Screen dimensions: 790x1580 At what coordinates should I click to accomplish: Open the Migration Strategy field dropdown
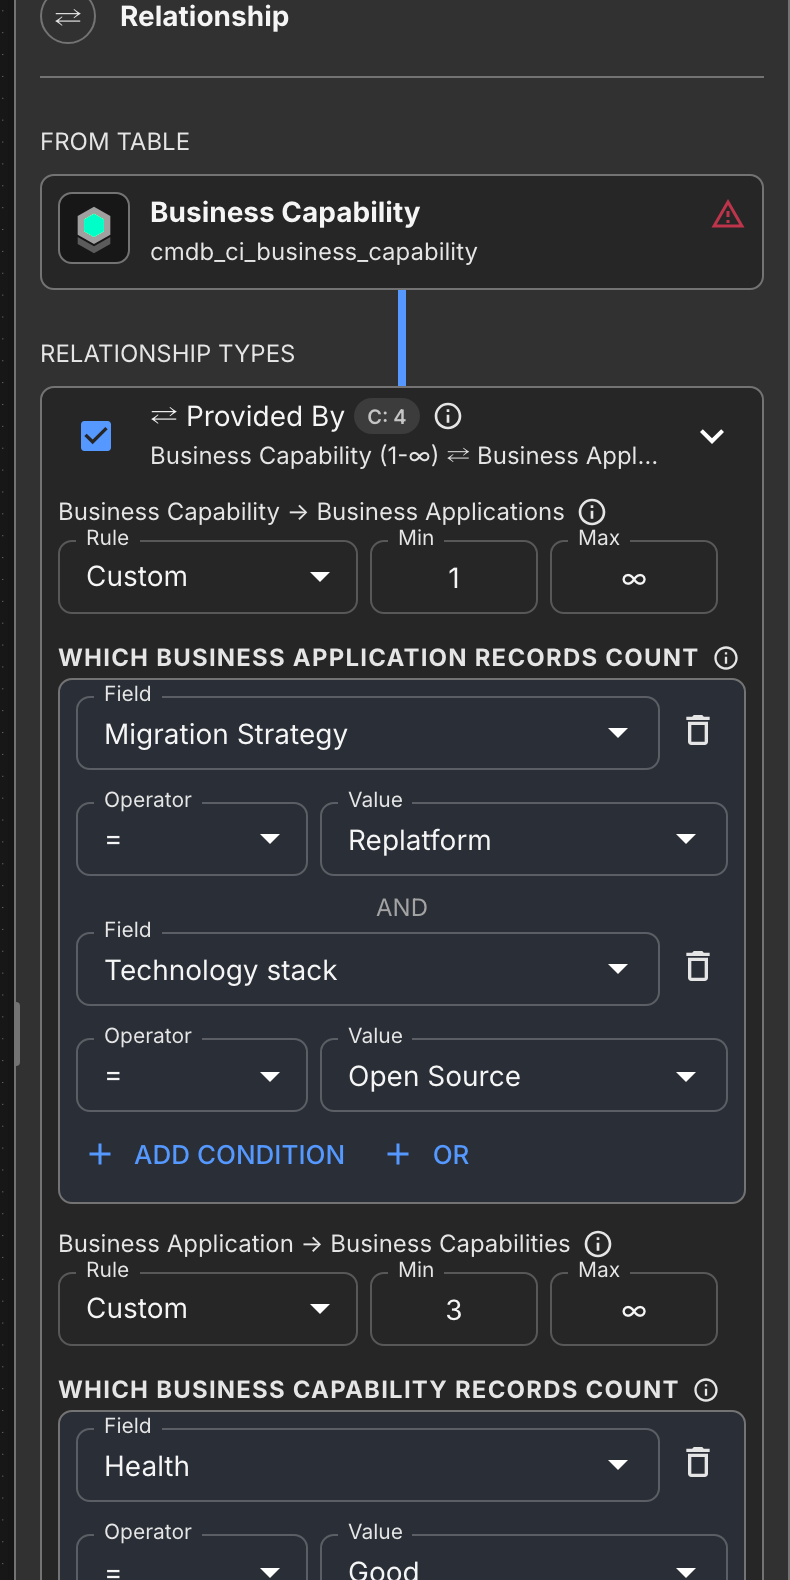pos(368,733)
